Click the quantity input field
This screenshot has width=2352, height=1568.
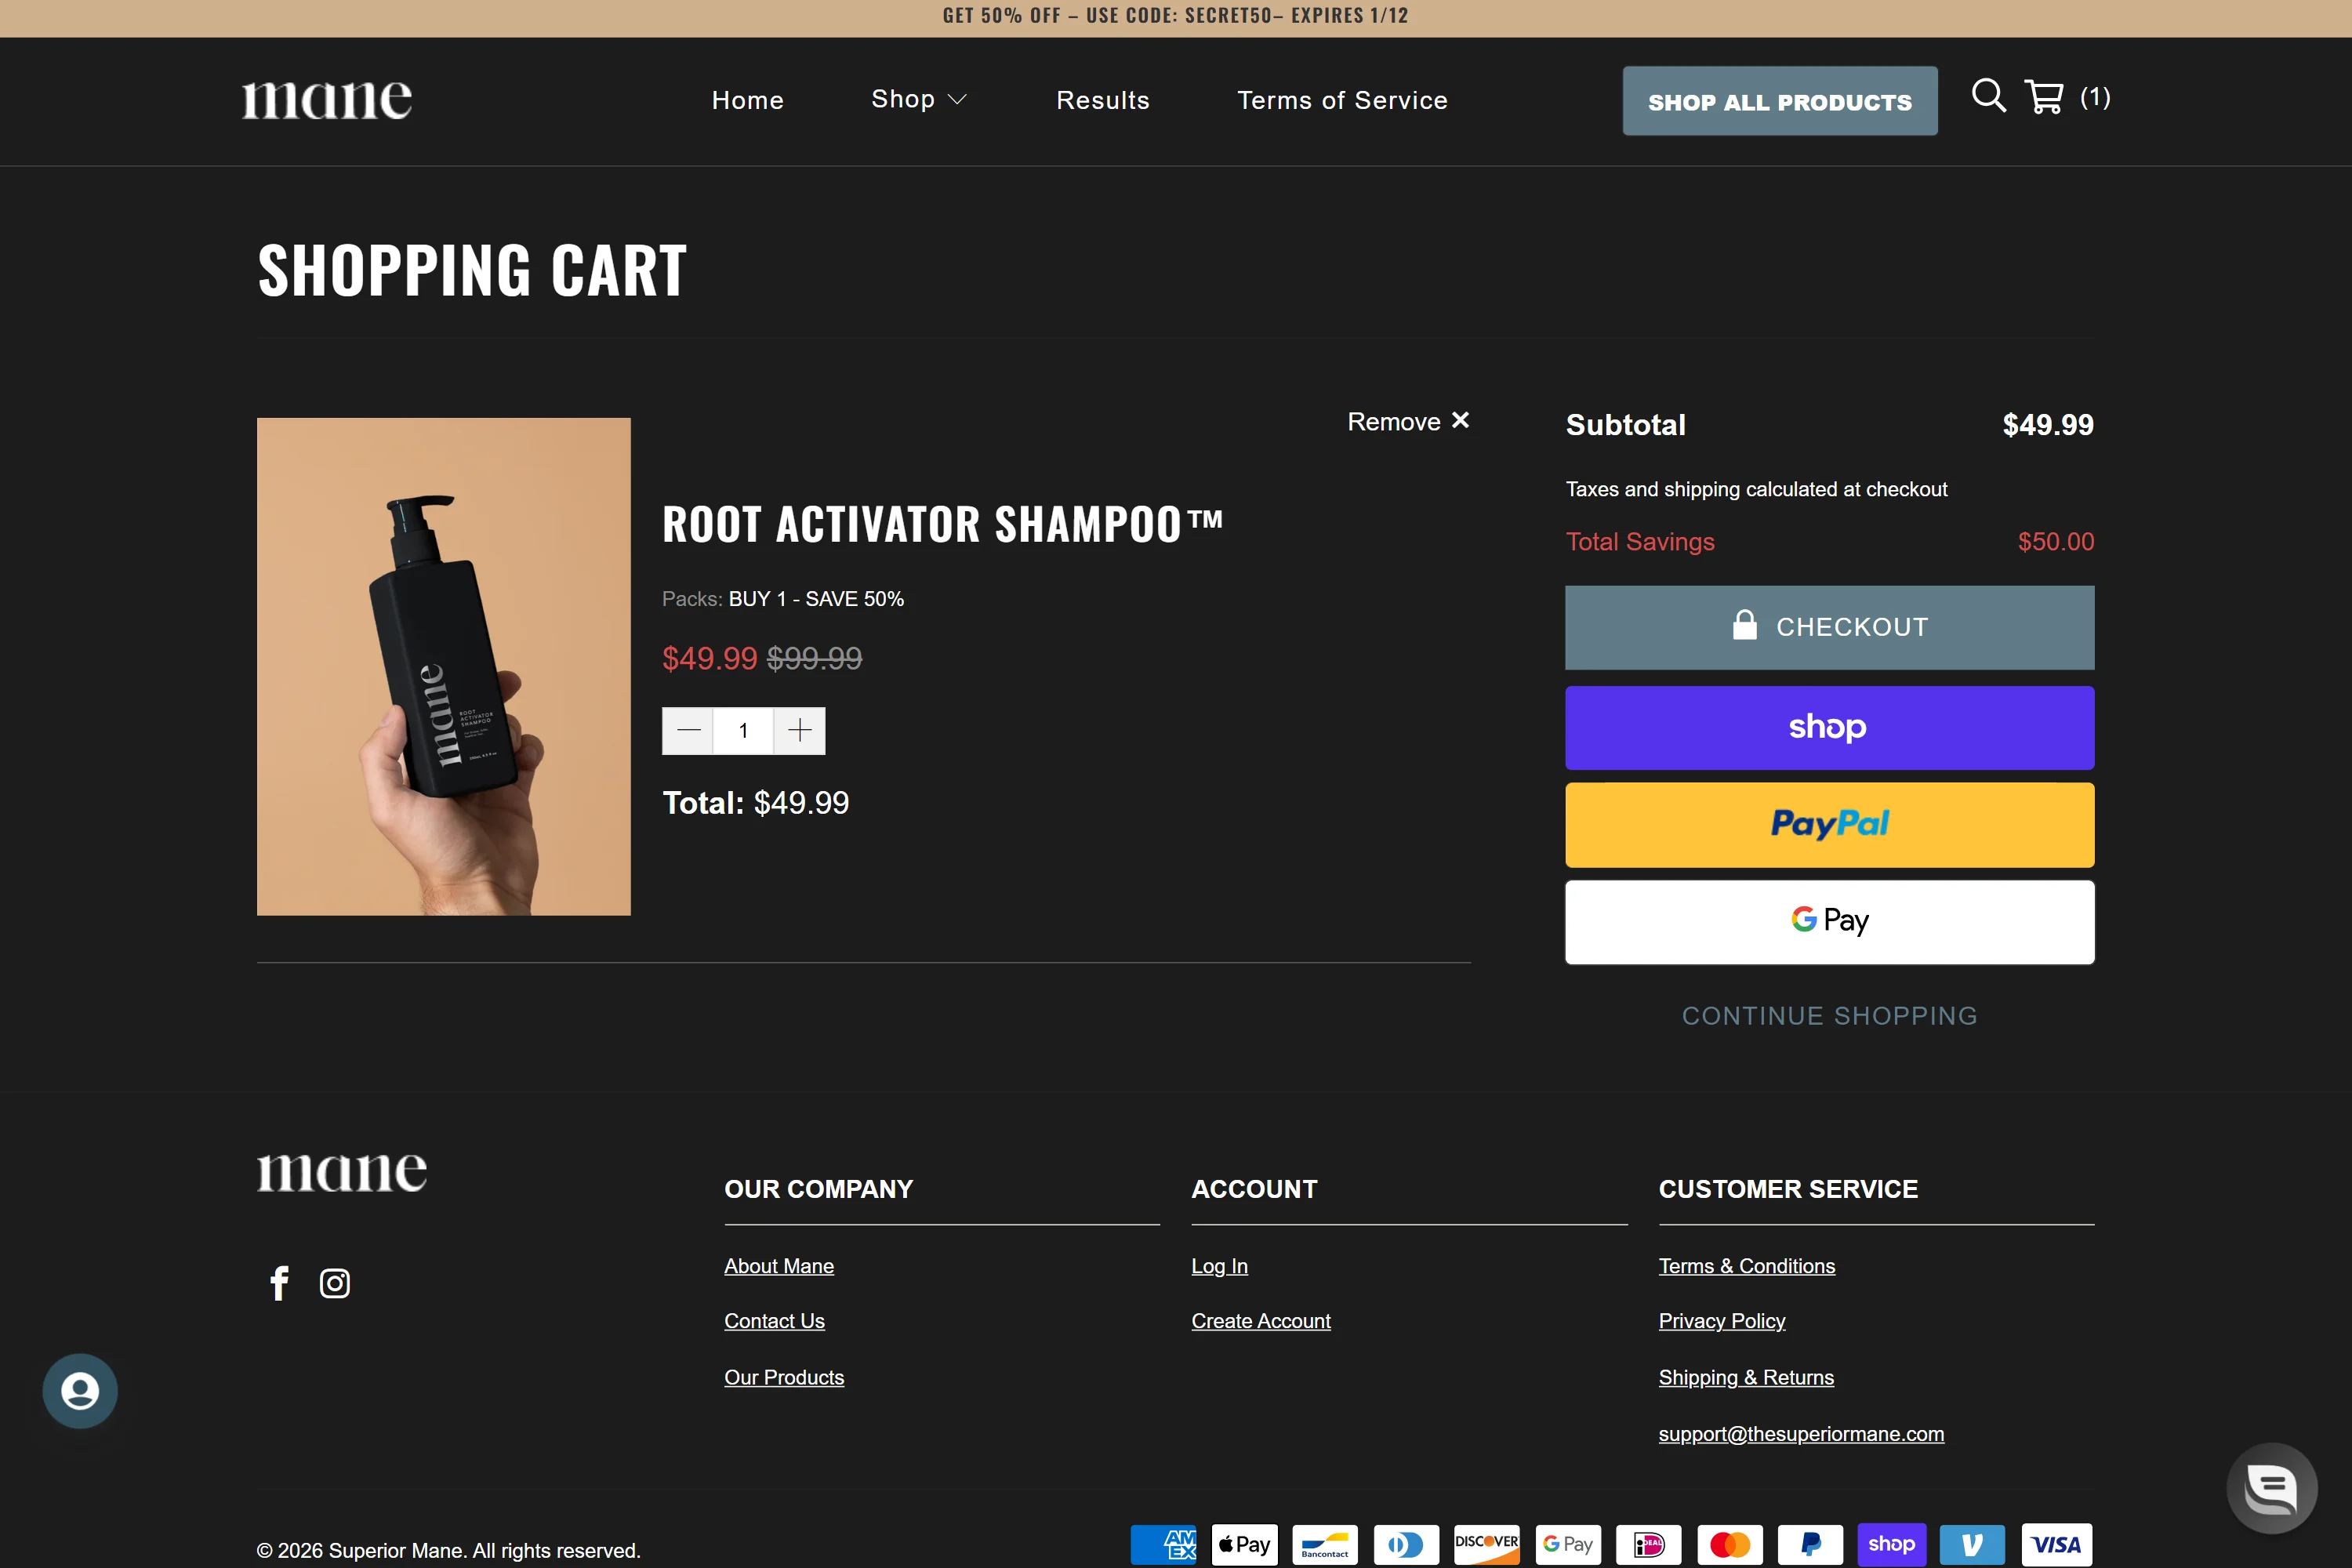coord(743,731)
